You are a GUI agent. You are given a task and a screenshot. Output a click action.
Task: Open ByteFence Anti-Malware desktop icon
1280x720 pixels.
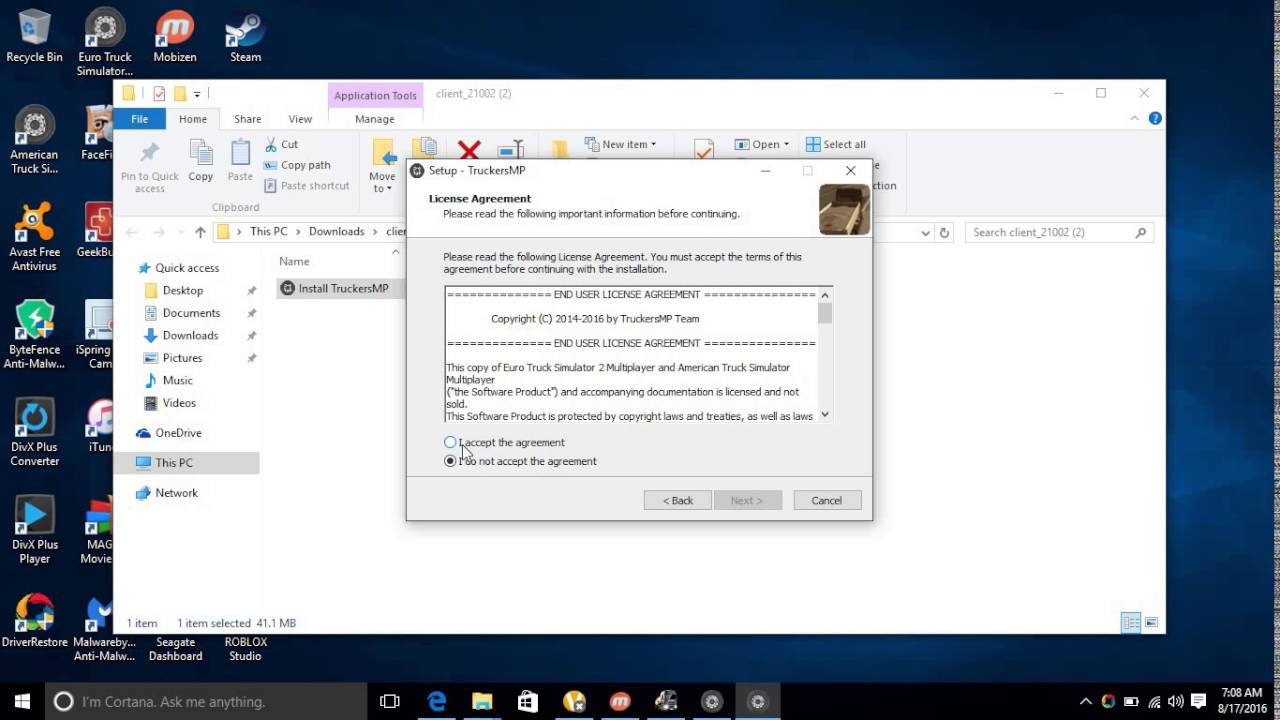pos(34,335)
